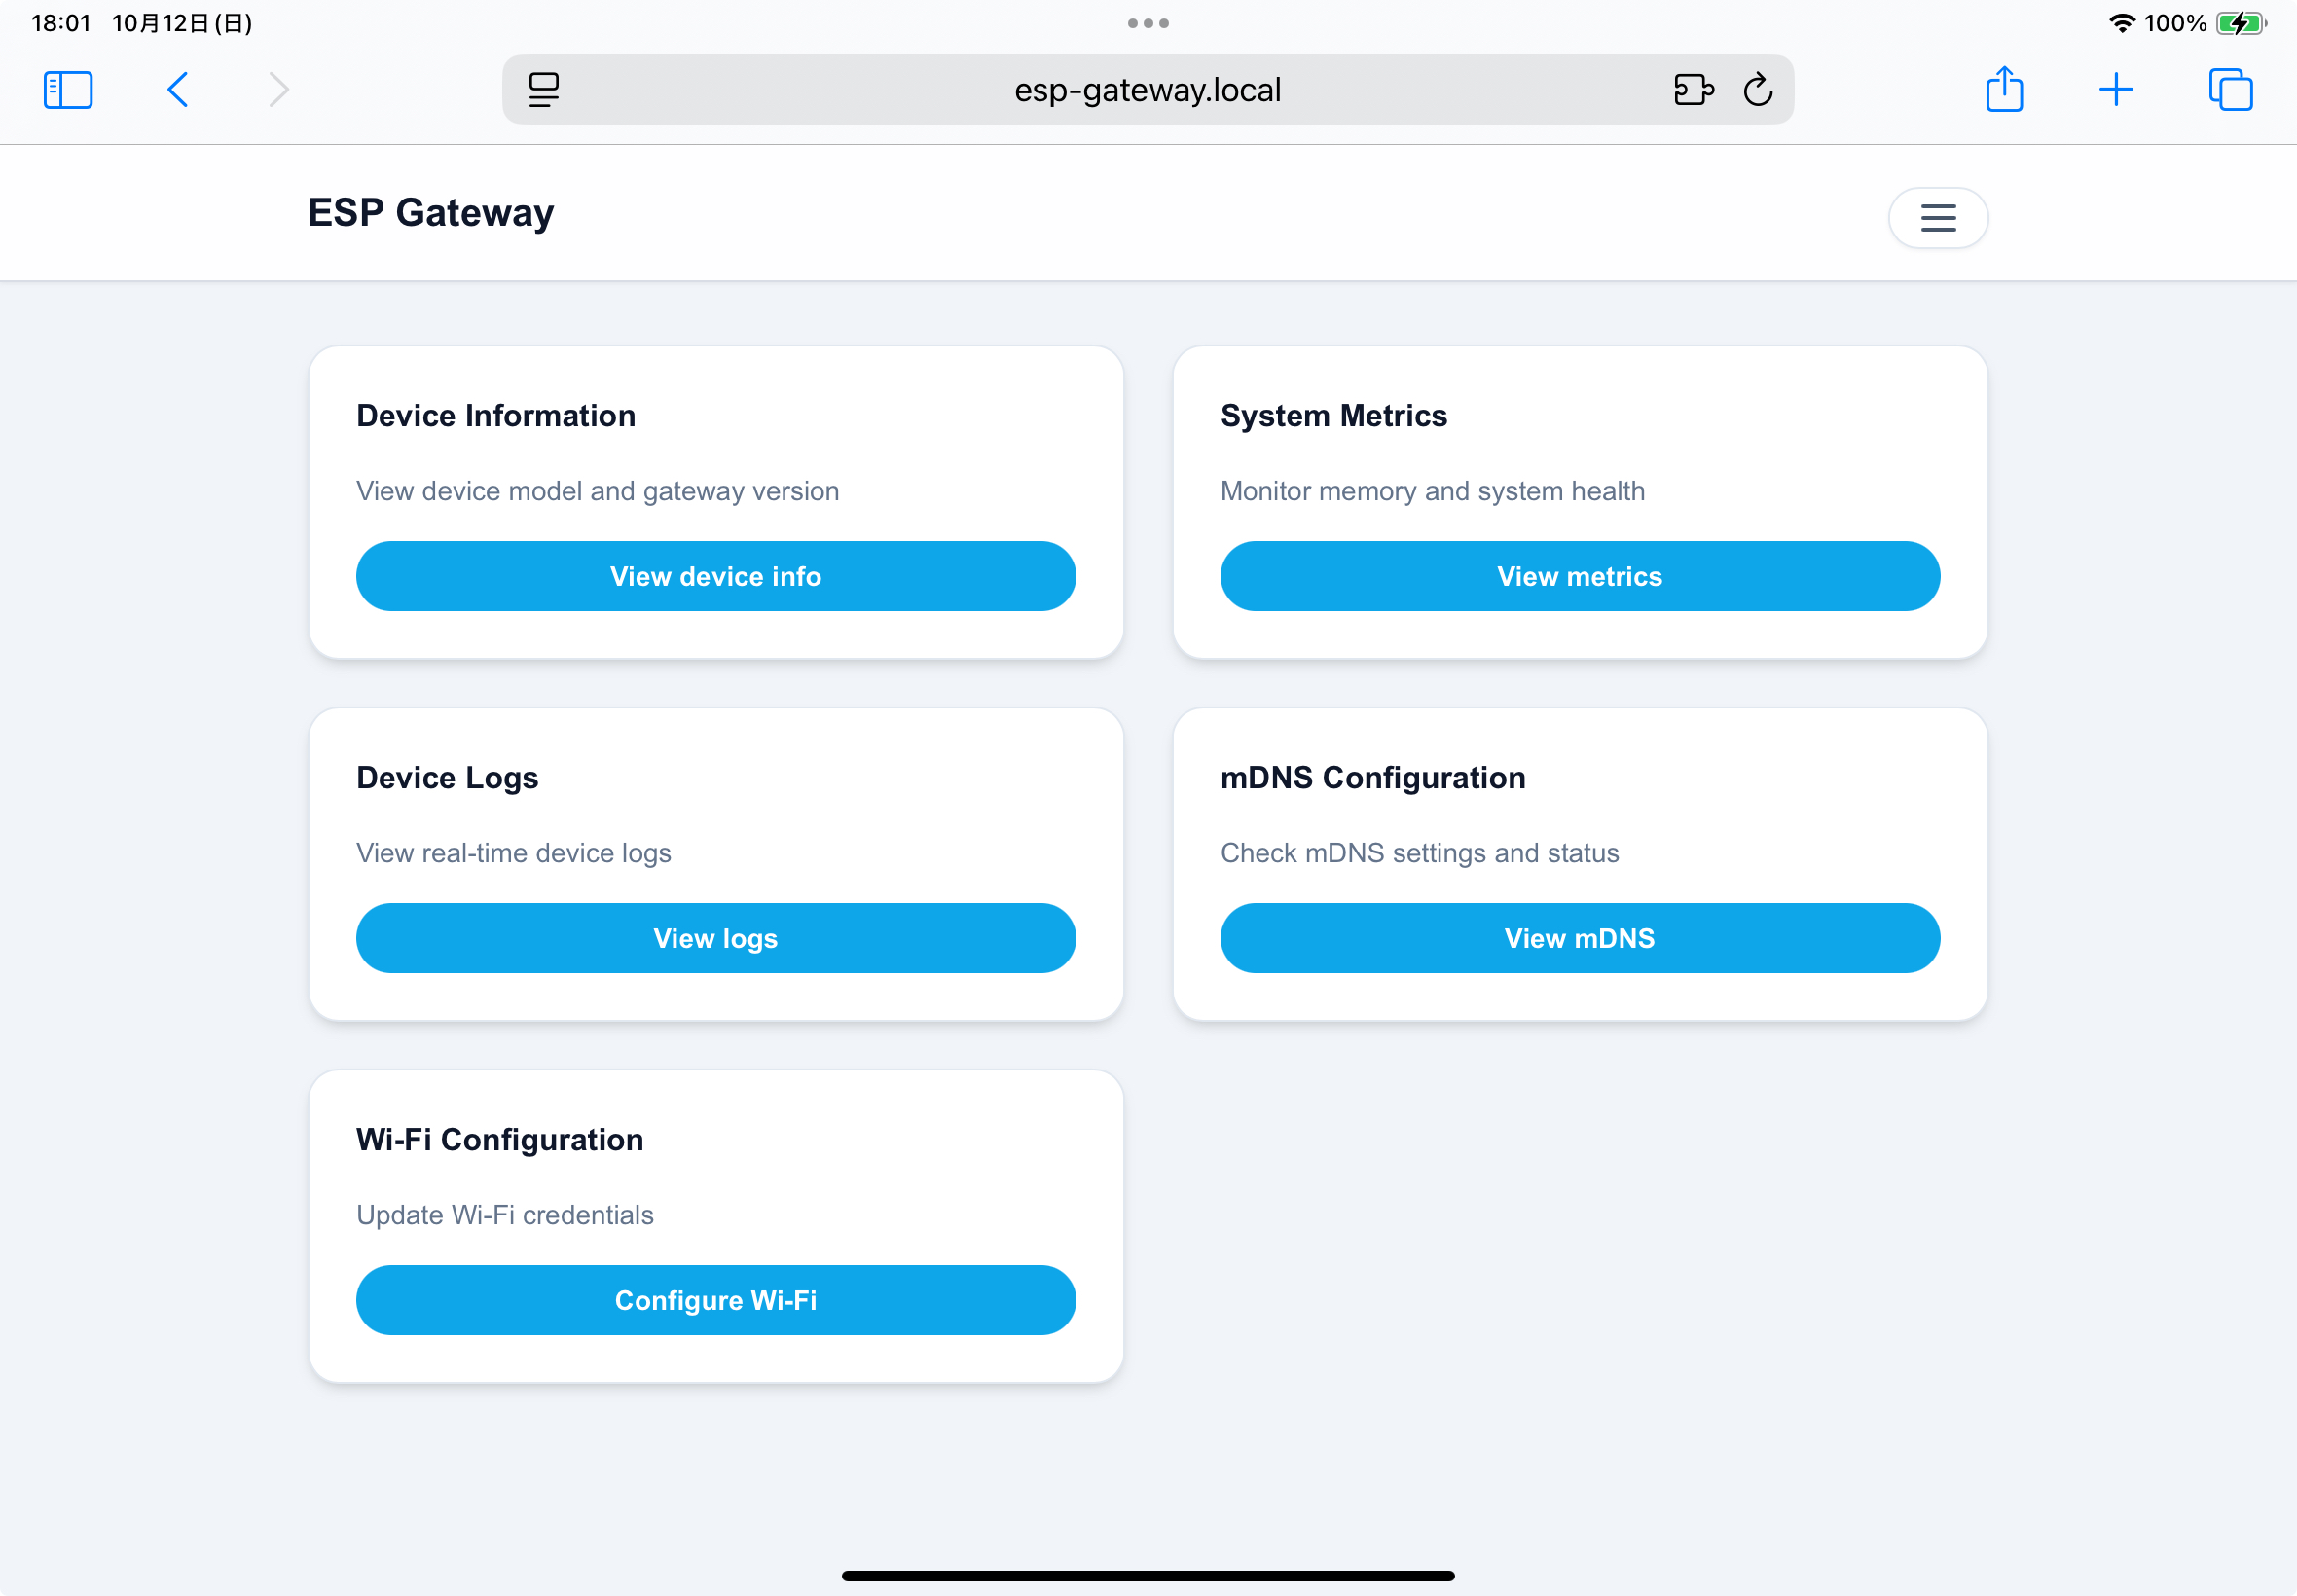The height and width of the screenshot is (1596, 2297).
Task: Tap the home indicator bar at bottom
Action: pyautogui.click(x=1148, y=1575)
